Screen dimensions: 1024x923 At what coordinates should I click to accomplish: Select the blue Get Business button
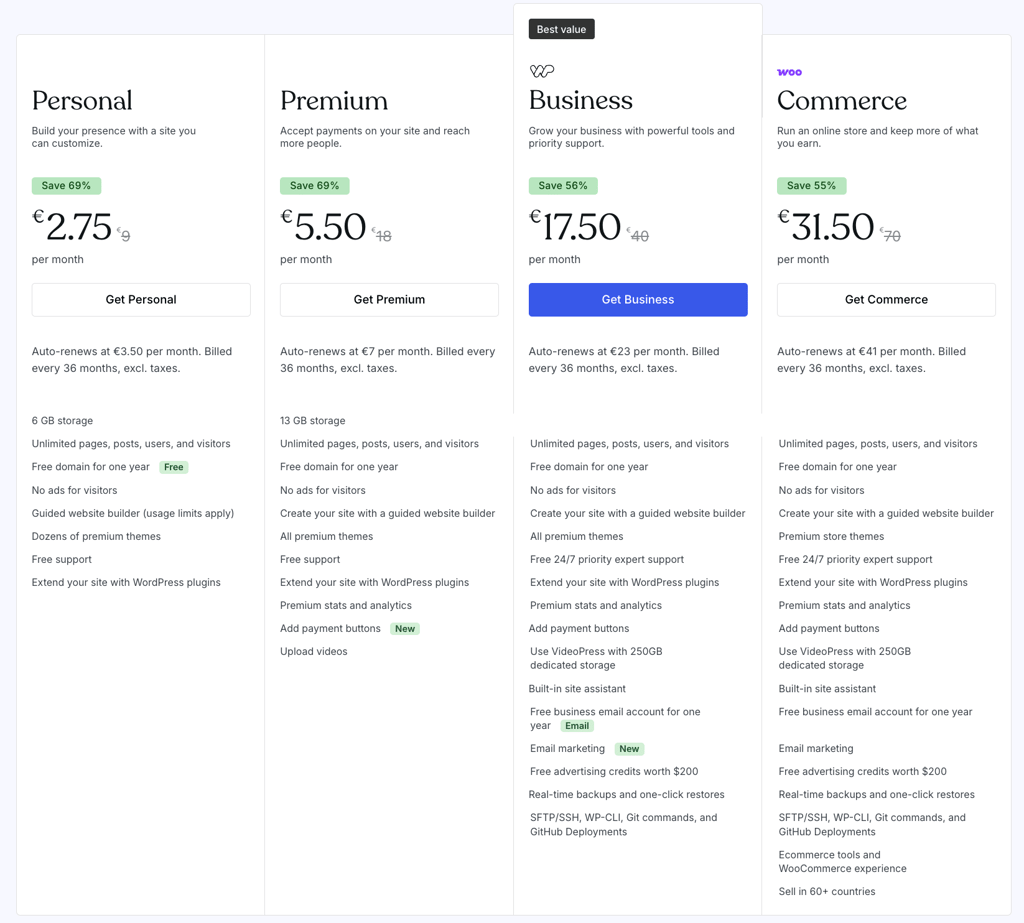(638, 300)
